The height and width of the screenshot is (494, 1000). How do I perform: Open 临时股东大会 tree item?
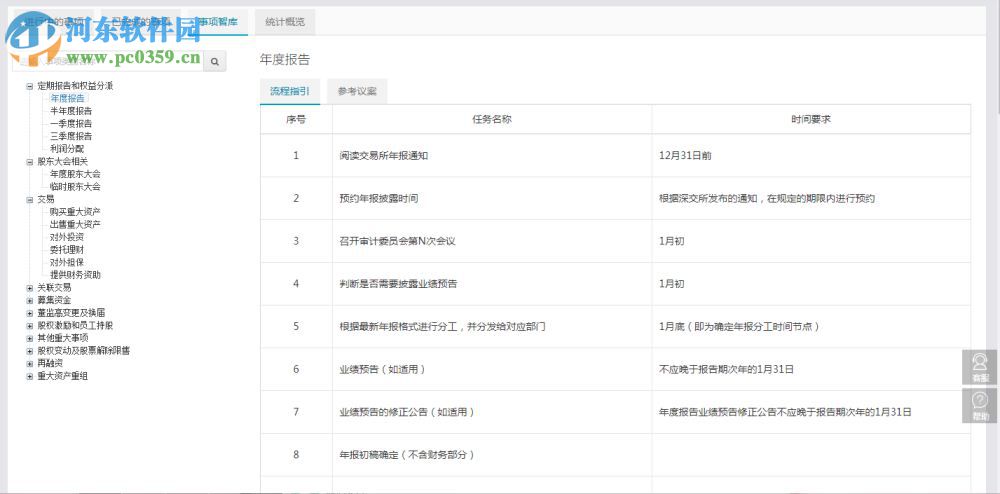coord(75,187)
